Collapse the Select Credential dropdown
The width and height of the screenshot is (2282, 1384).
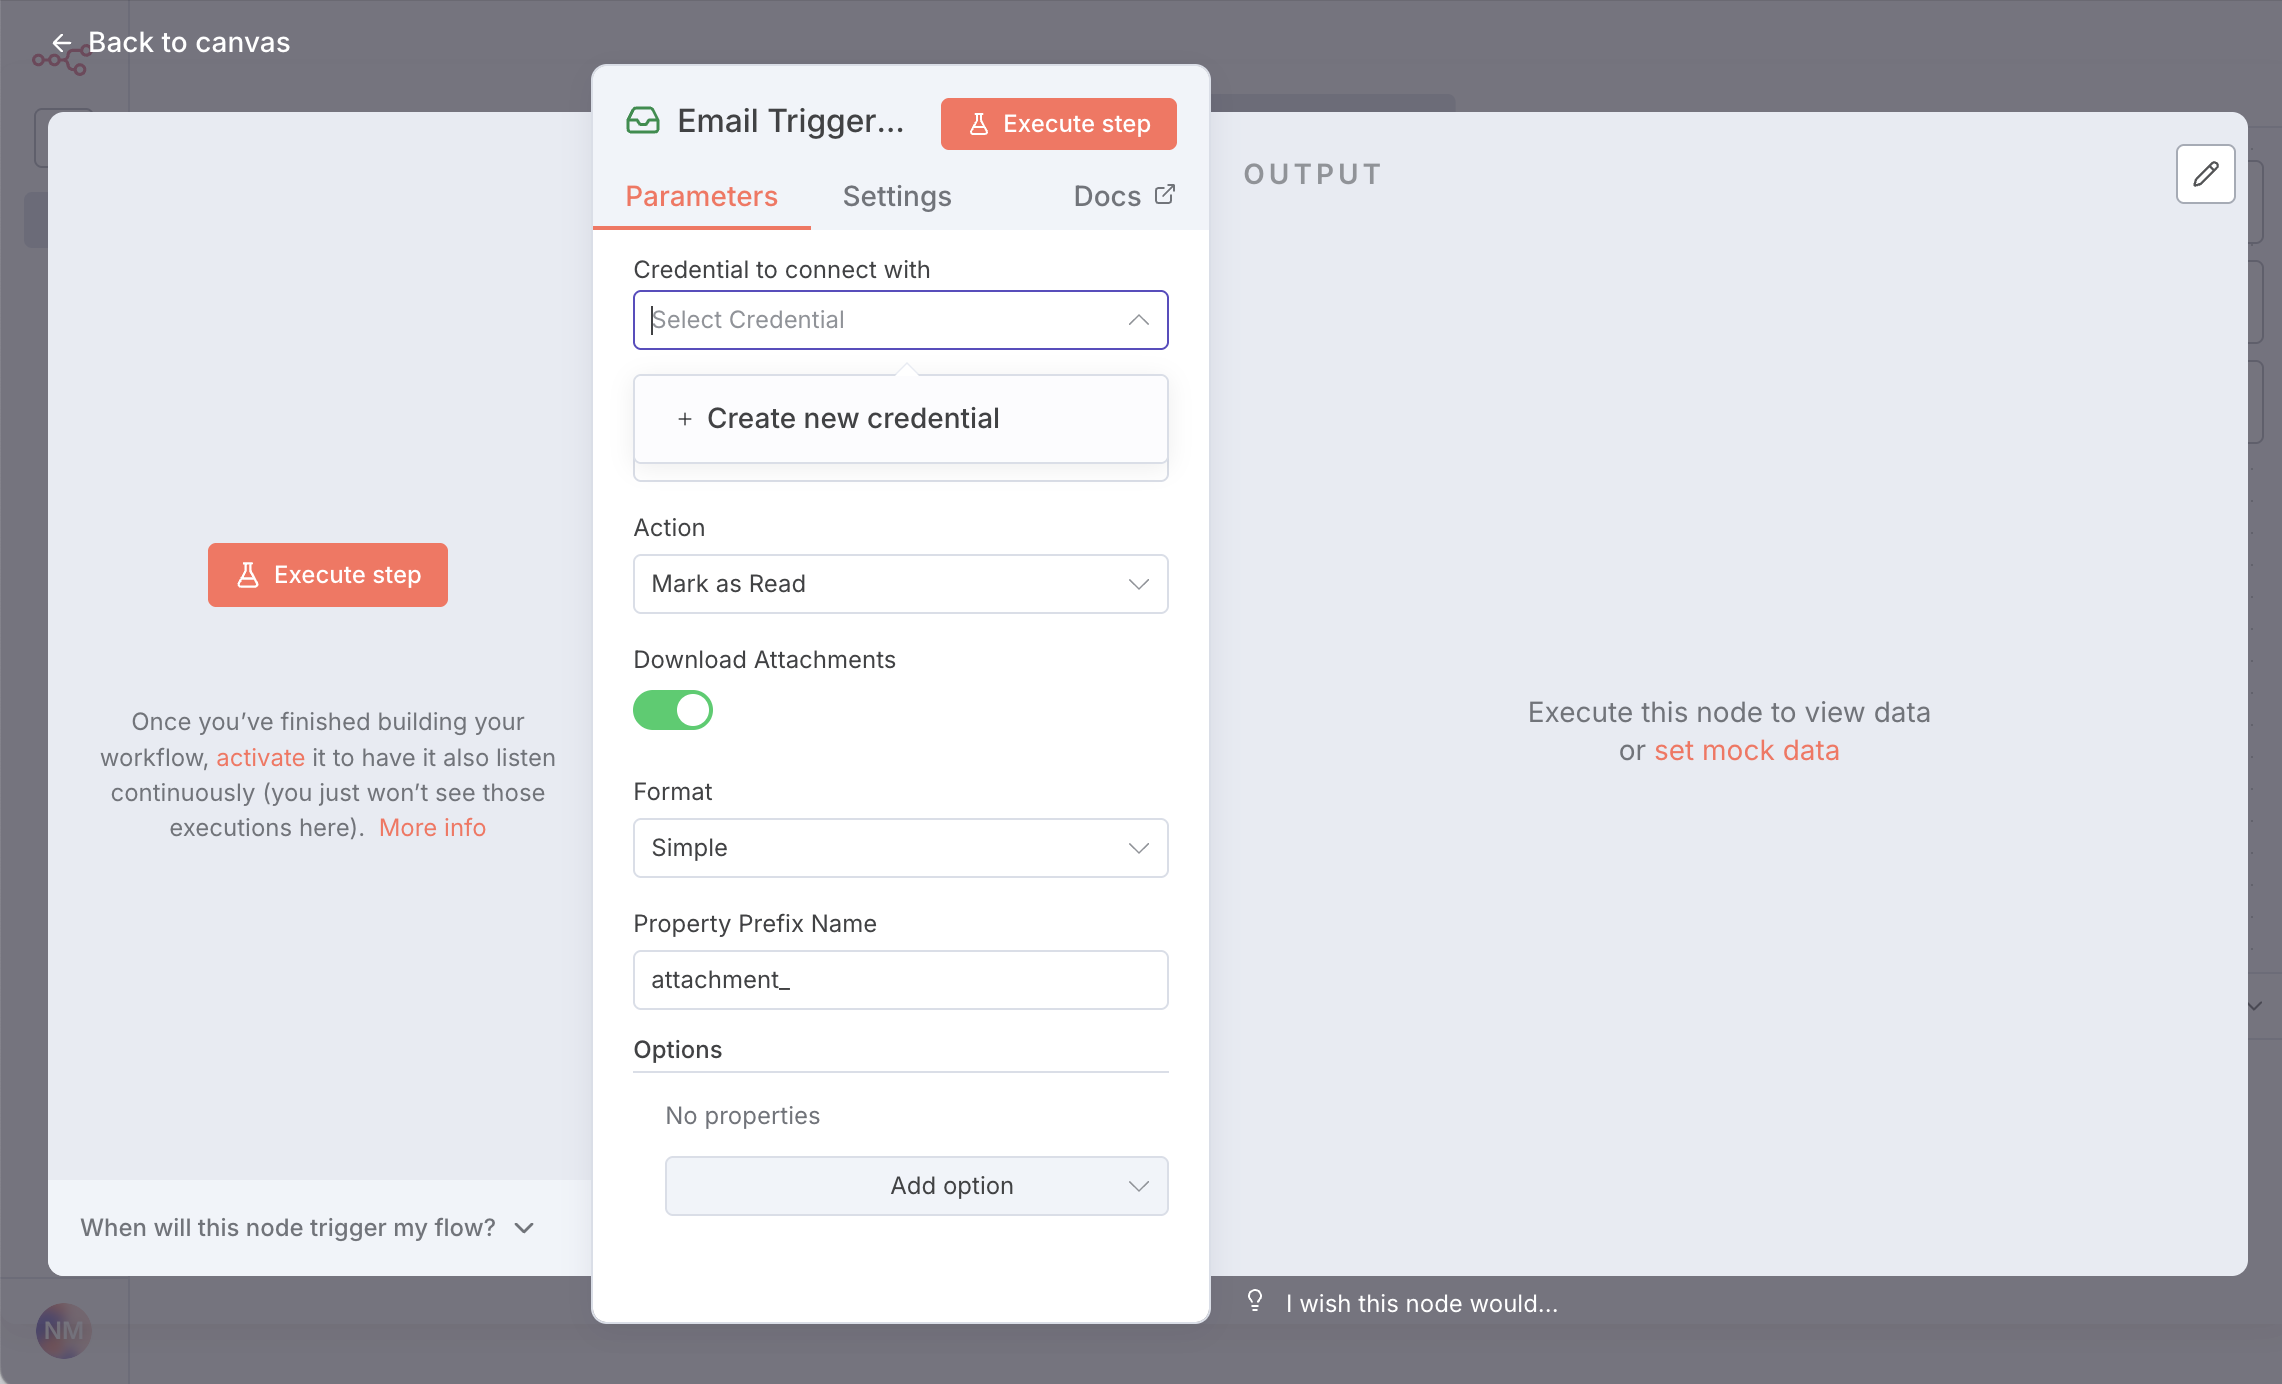coord(1138,320)
